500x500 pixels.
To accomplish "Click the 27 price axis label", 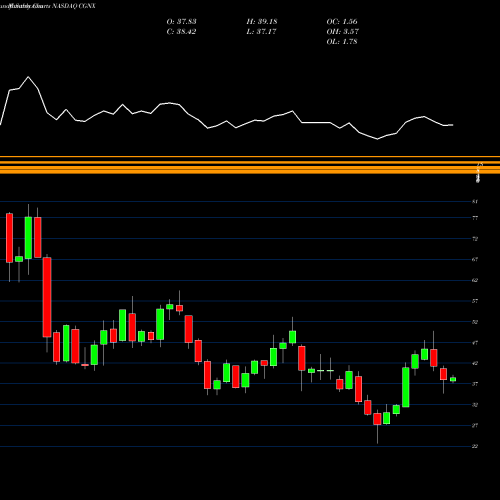I will [x=475, y=425].
